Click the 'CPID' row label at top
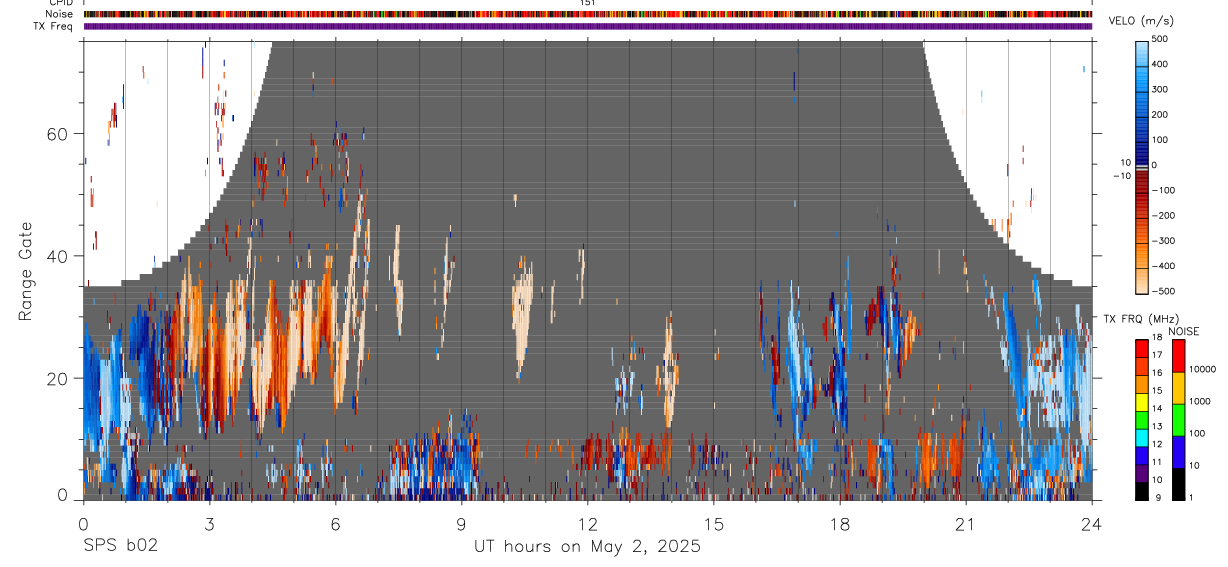Screen dimensions: 1228x567 [x=60, y=3]
